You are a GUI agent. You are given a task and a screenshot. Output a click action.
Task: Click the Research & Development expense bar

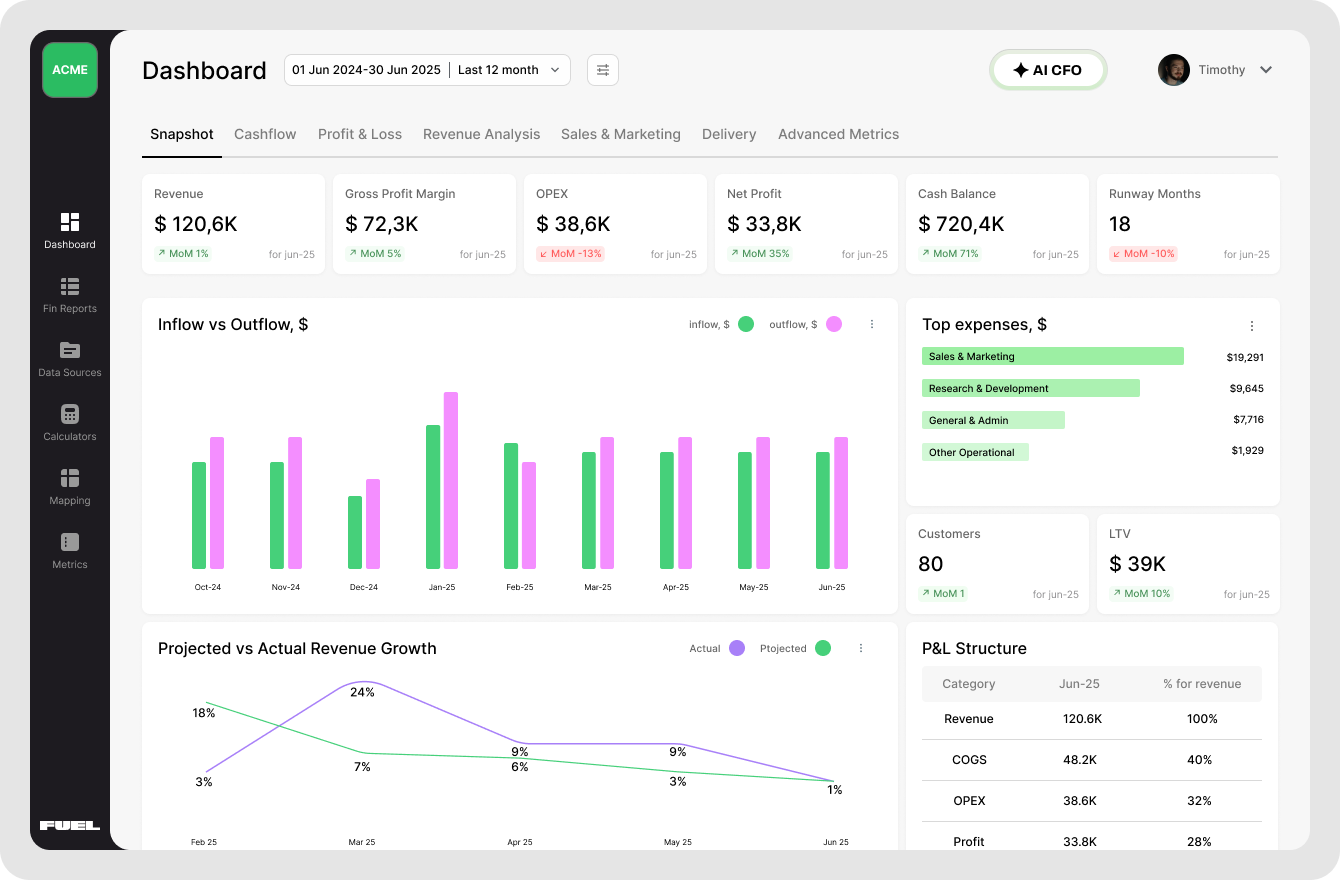(x=1031, y=388)
